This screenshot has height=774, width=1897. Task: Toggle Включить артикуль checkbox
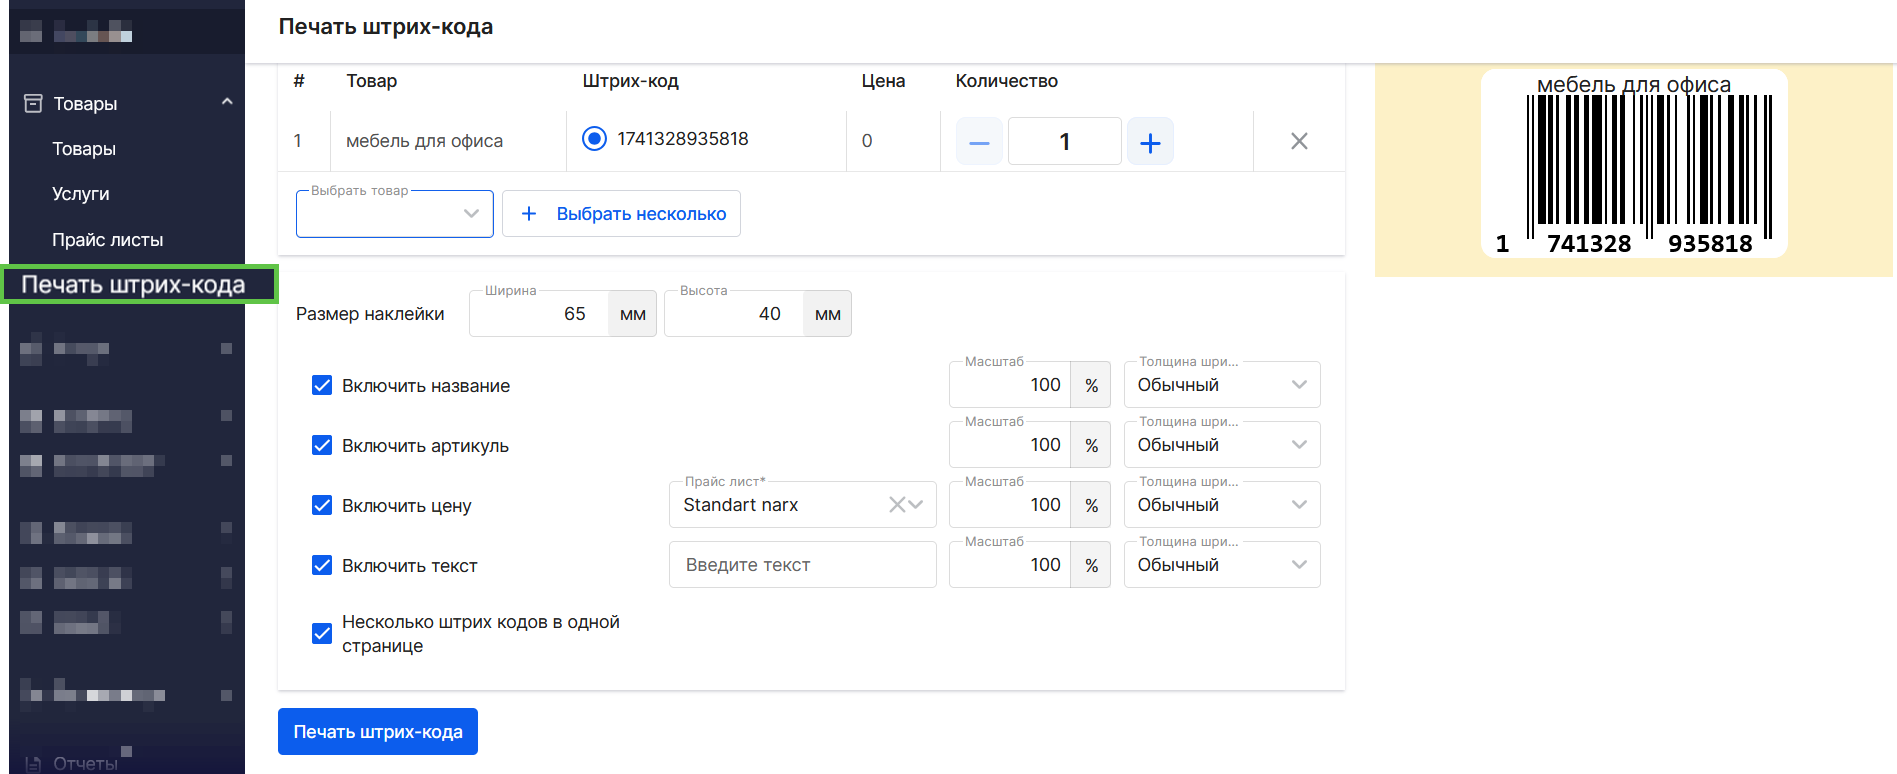(x=322, y=446)
